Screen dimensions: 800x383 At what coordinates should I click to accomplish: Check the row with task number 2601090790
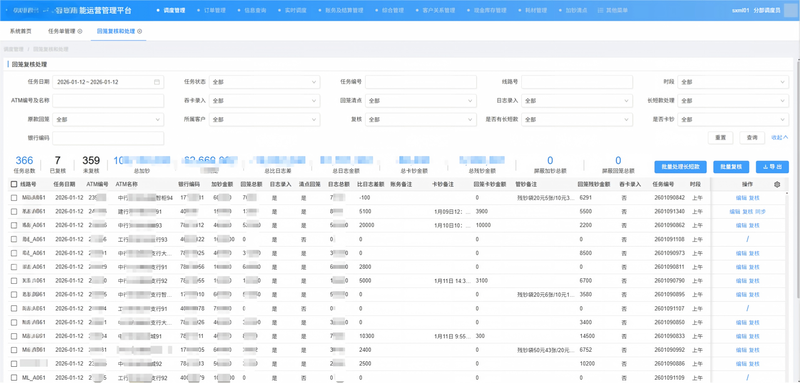14,280
